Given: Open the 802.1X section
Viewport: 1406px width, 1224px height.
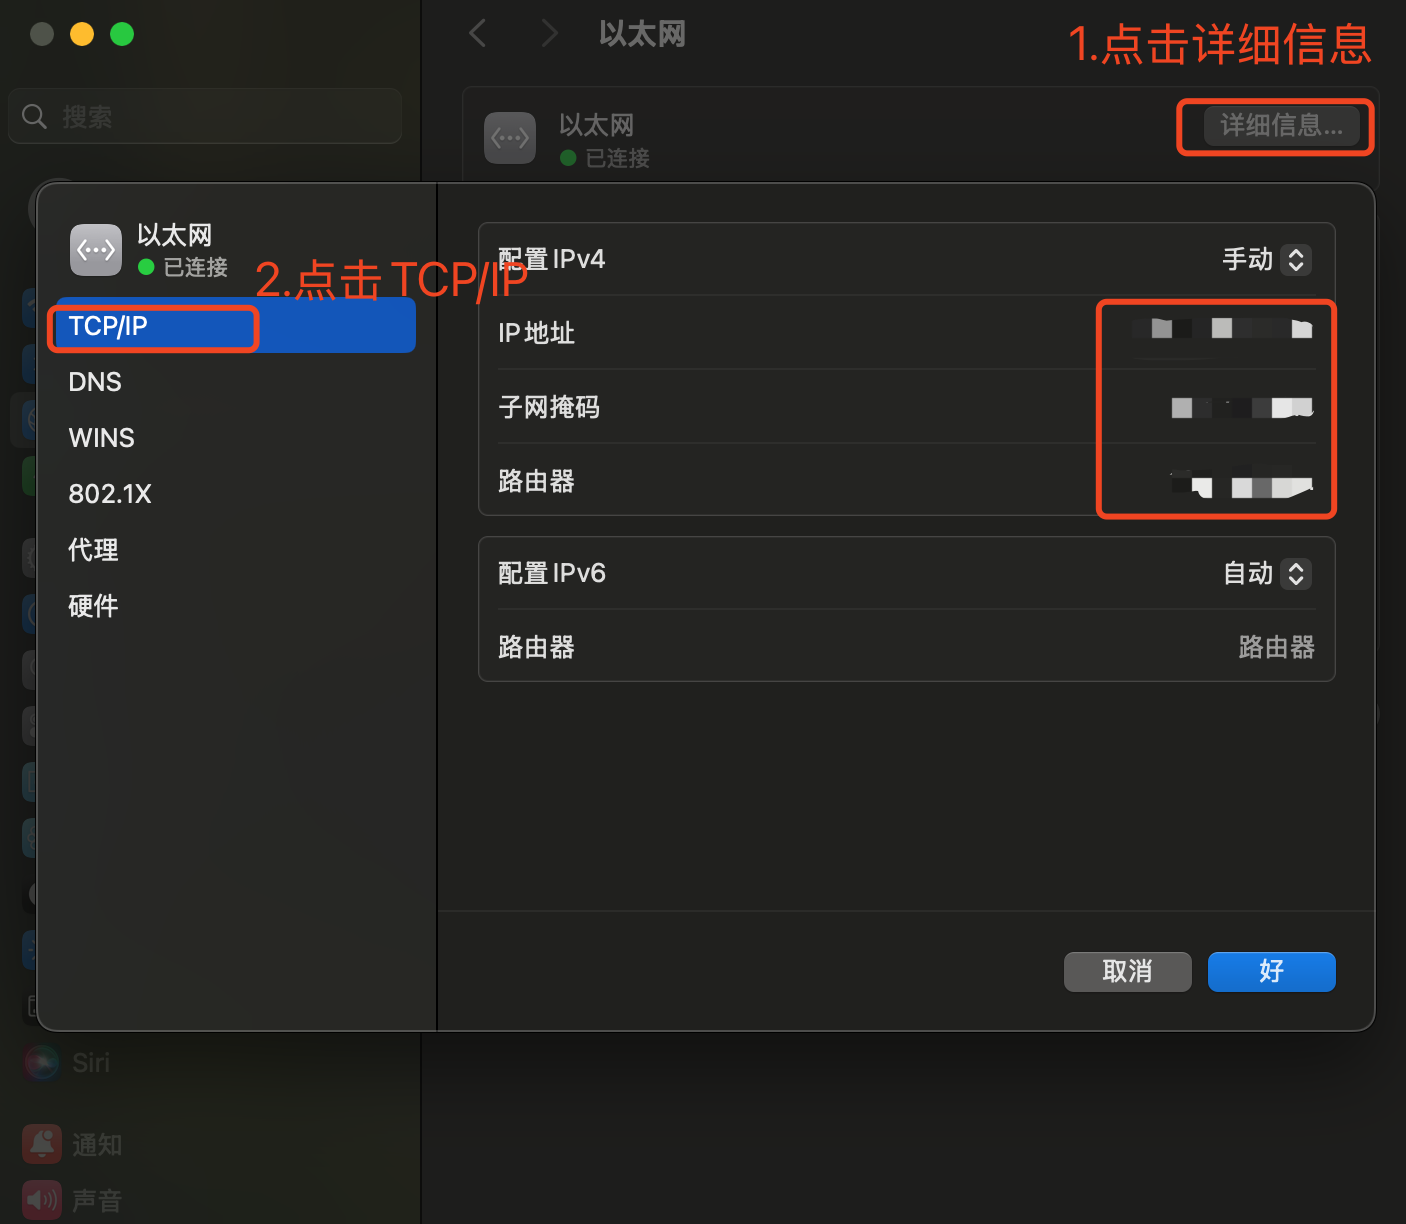Looking at the screenshot, I should pos(110,493).
